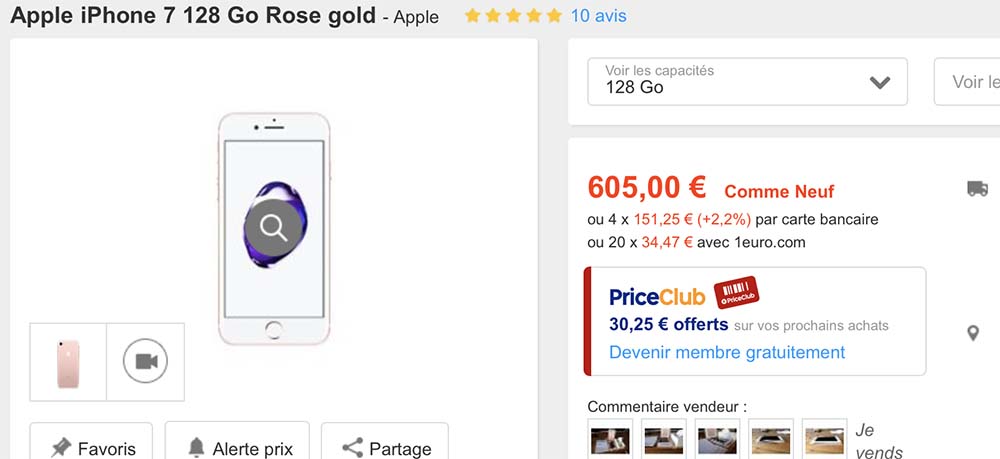1000x459 pixels.
Task: Open the third seller comment photo
Action: click(717, 440)
